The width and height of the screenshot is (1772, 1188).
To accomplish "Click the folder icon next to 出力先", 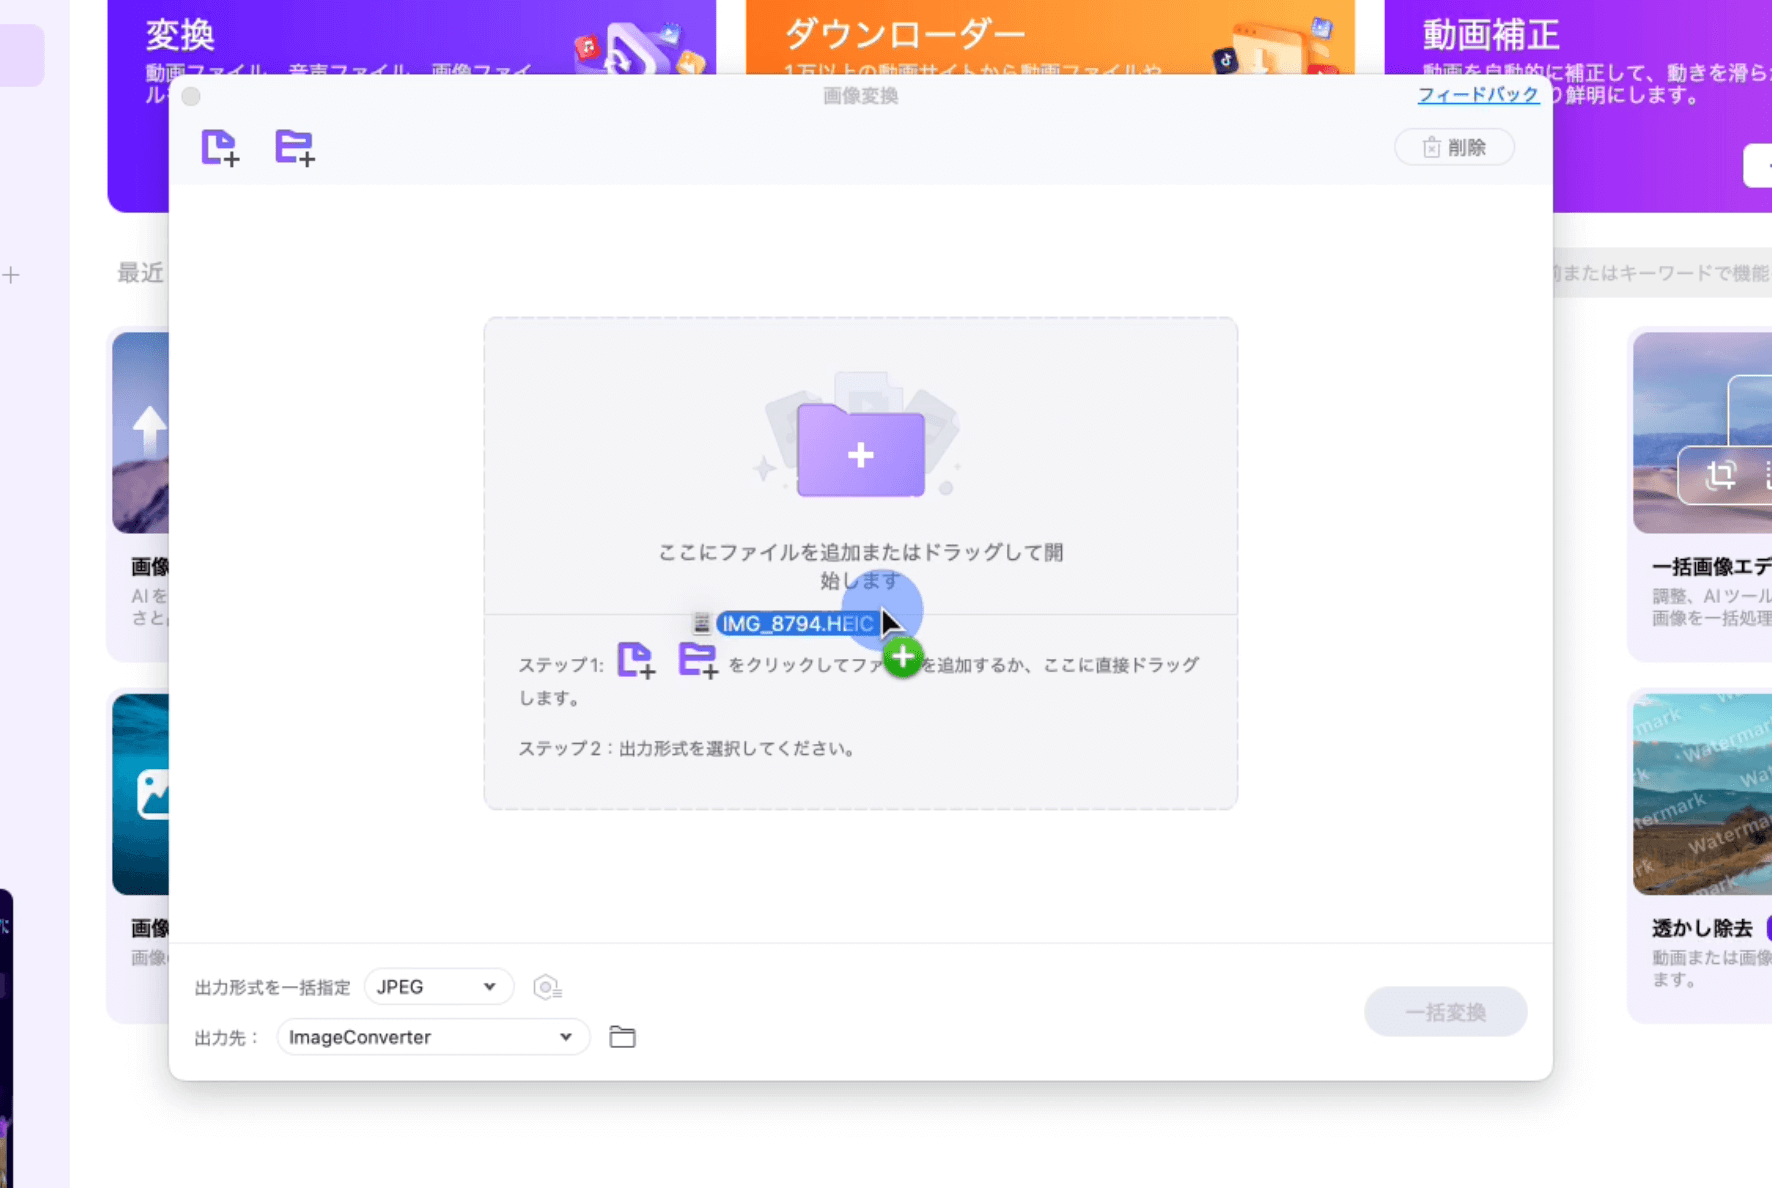I will (x=622, y=1037).
